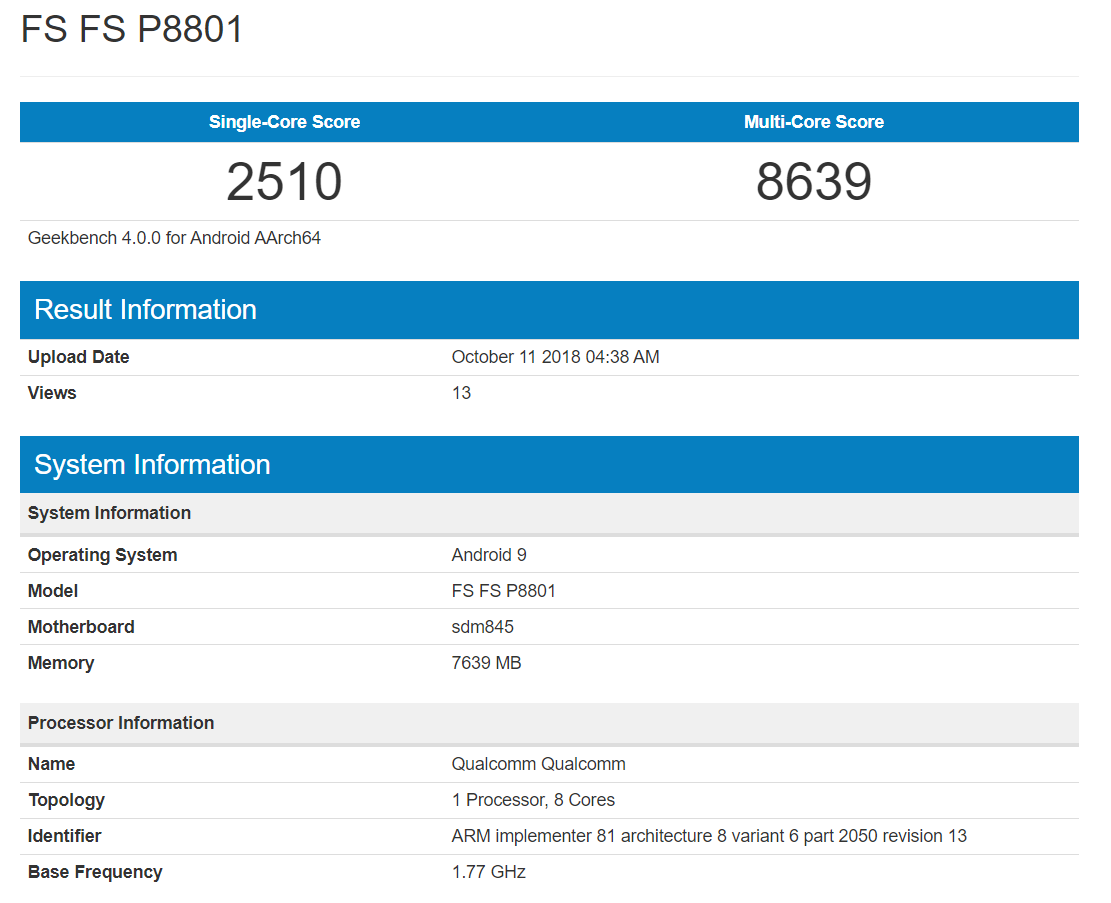Click the Qualcomm Qualcomm processor name
The height and width of the screenshot is (903, 1111).
(x=538, y=764)
